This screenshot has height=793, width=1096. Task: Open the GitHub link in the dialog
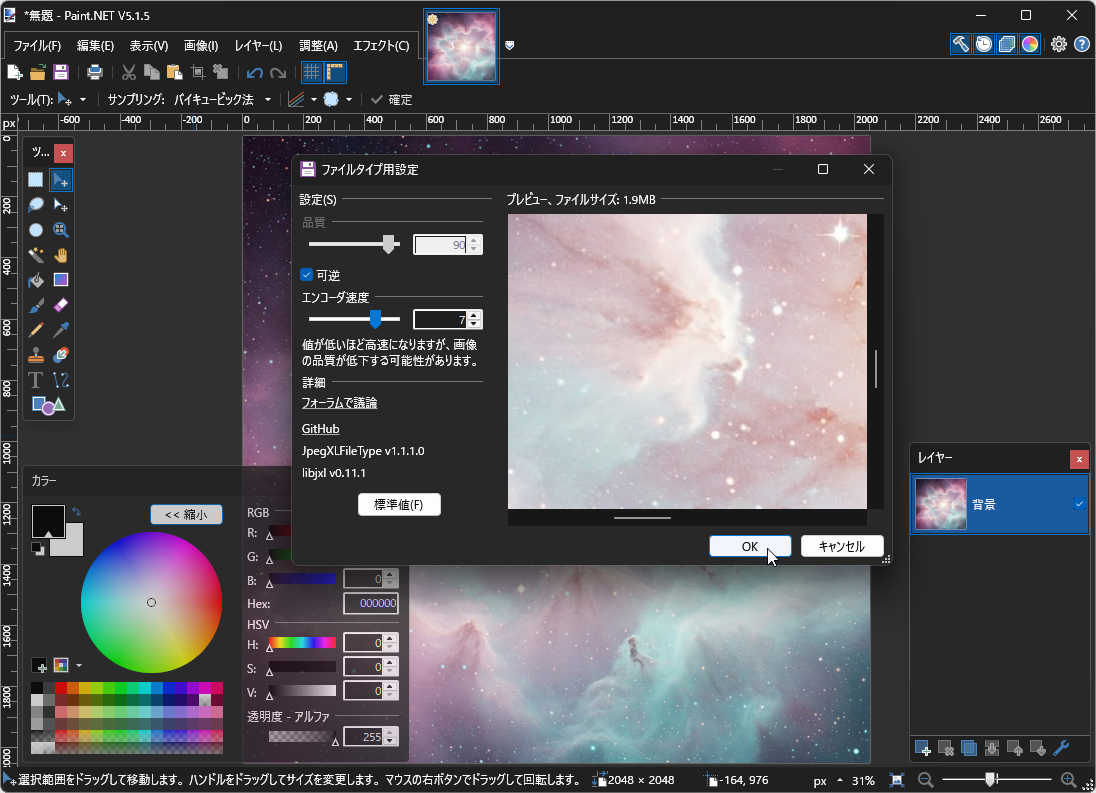tap(320, 428)
